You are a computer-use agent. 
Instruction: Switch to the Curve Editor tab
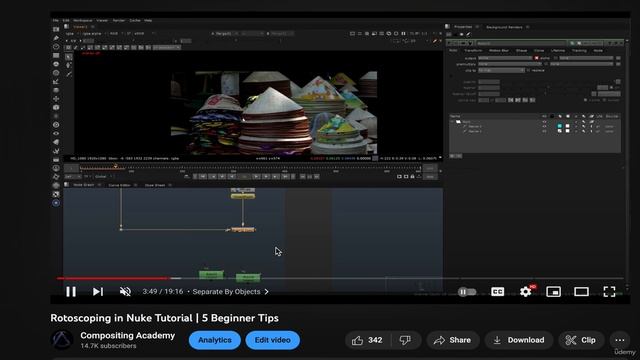click(x=119, y=185)
